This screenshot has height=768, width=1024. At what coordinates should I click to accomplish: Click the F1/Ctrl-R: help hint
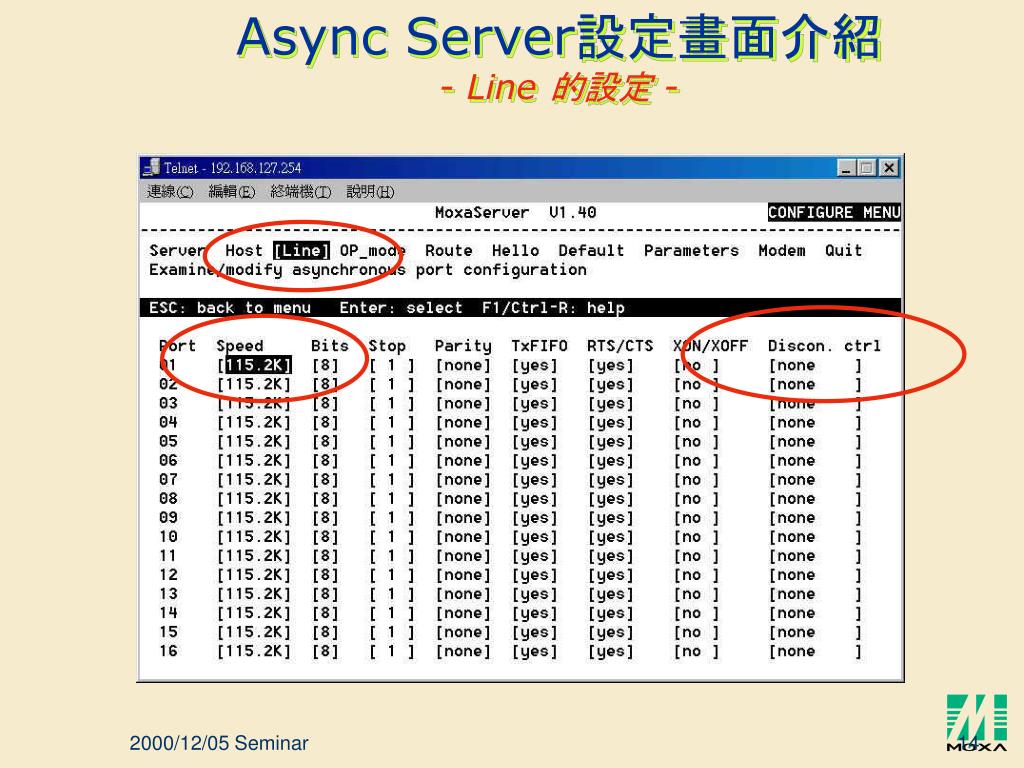[553, 308]
